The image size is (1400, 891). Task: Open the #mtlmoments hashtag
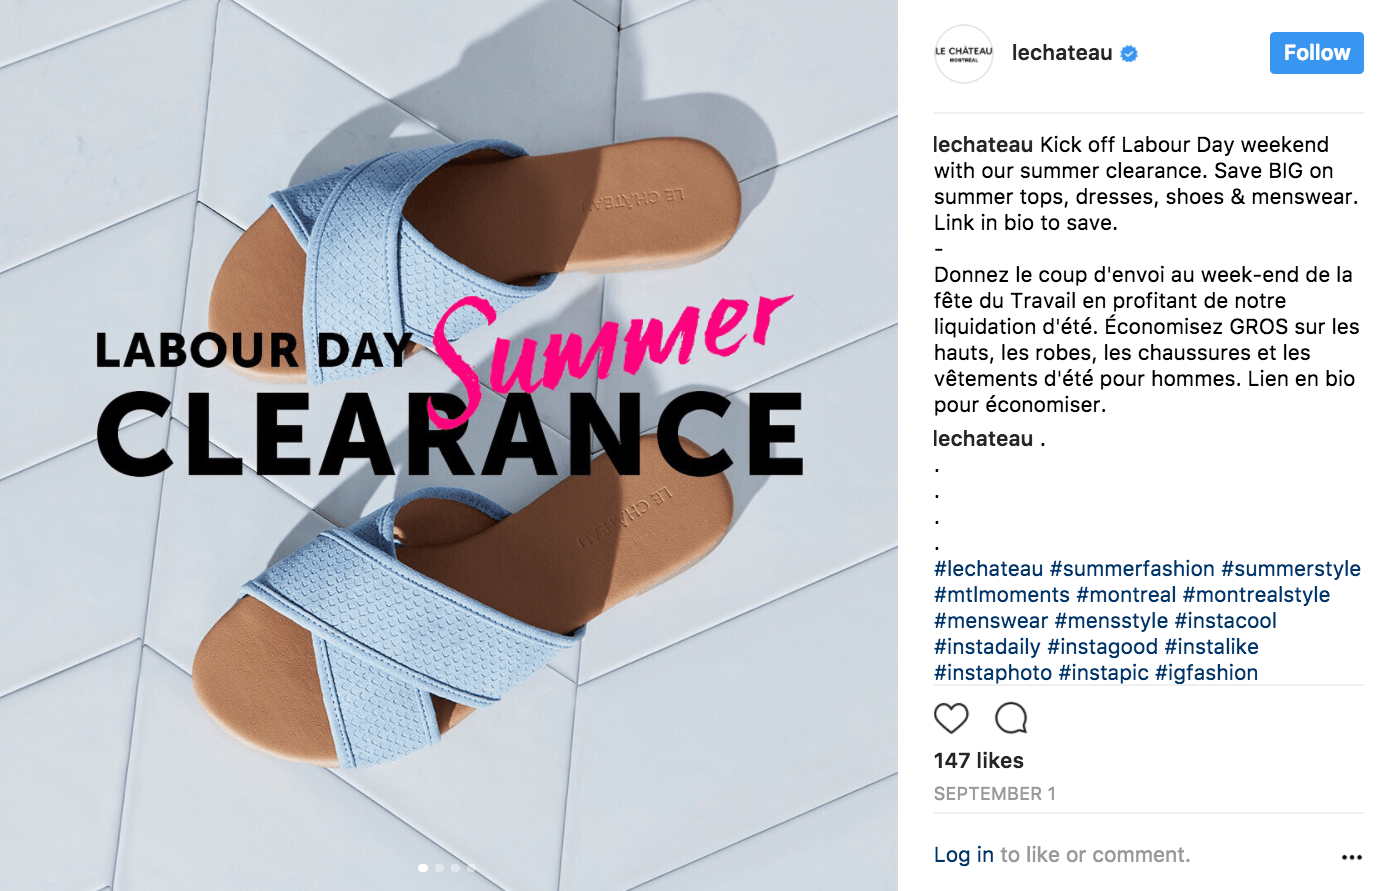1002,595
